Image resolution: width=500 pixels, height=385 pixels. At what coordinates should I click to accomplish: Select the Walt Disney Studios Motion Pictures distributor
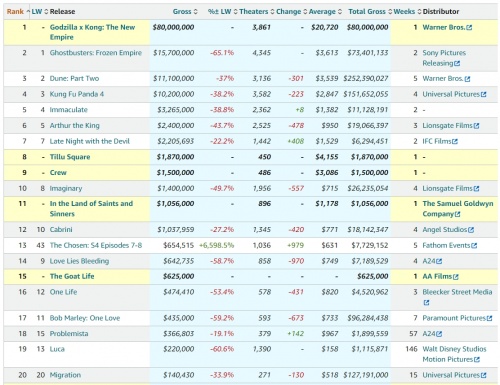coord(454,354)
